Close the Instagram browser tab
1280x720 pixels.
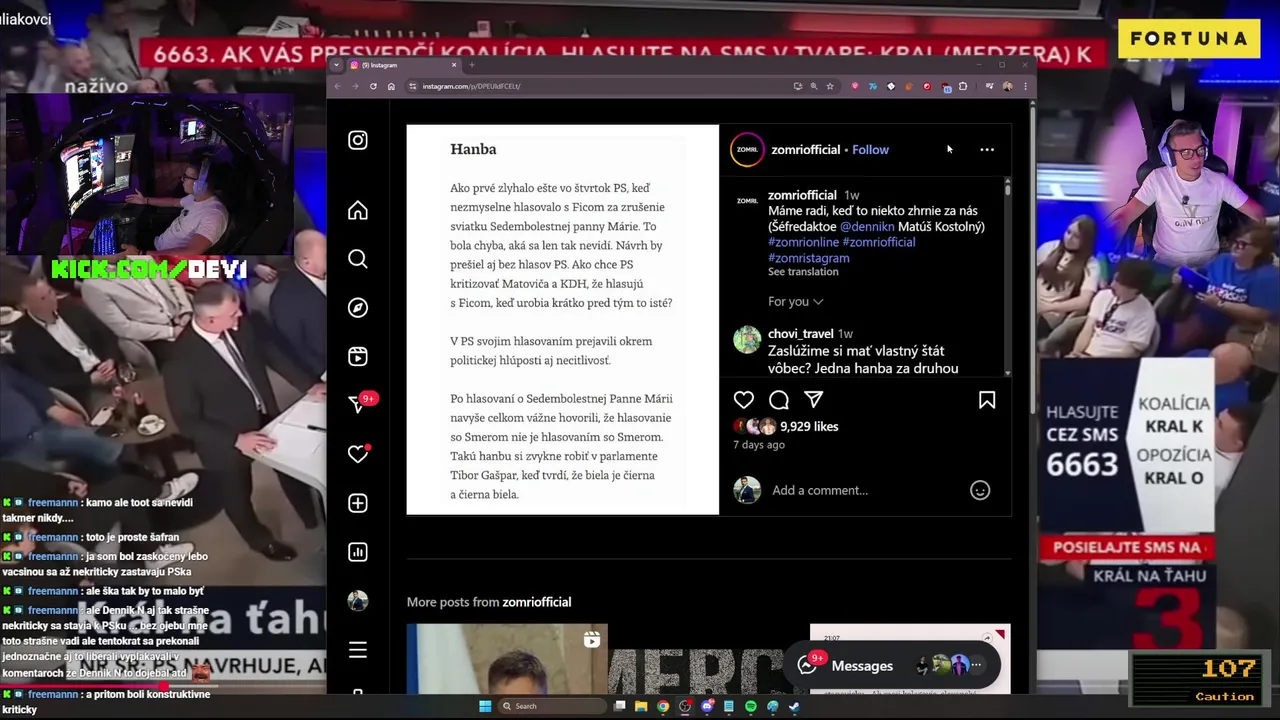click(454, 65)
